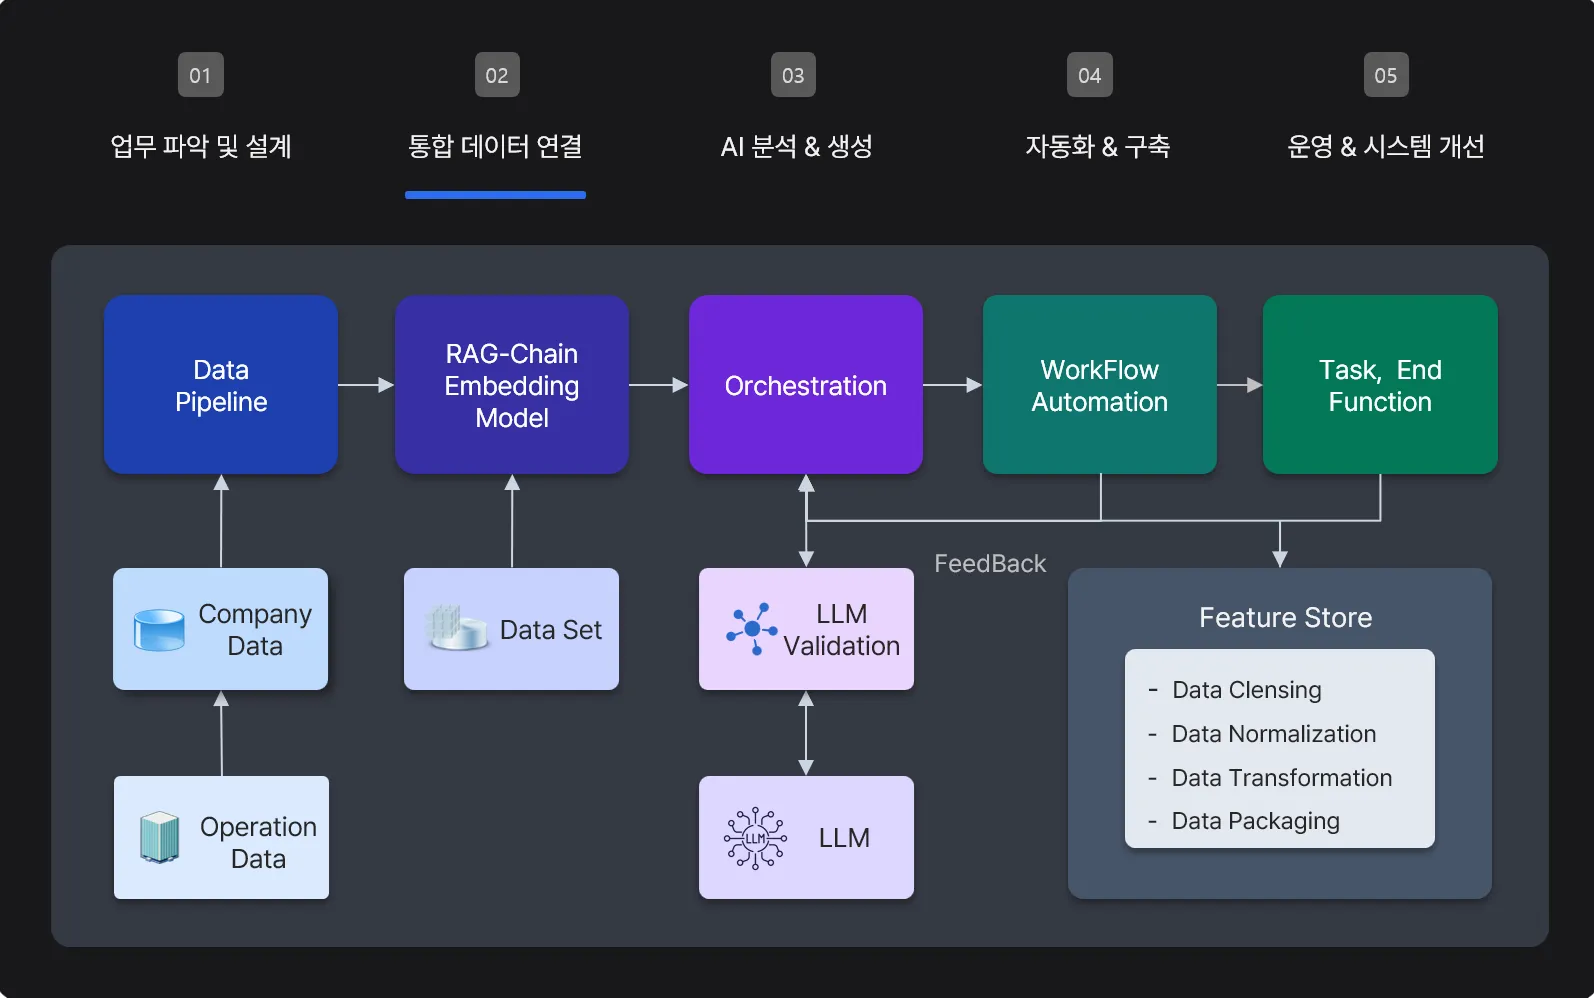The width and height of the screenshot is (1594, 998).
Task: Click the 03 step number badge
Action: (793, 75)
